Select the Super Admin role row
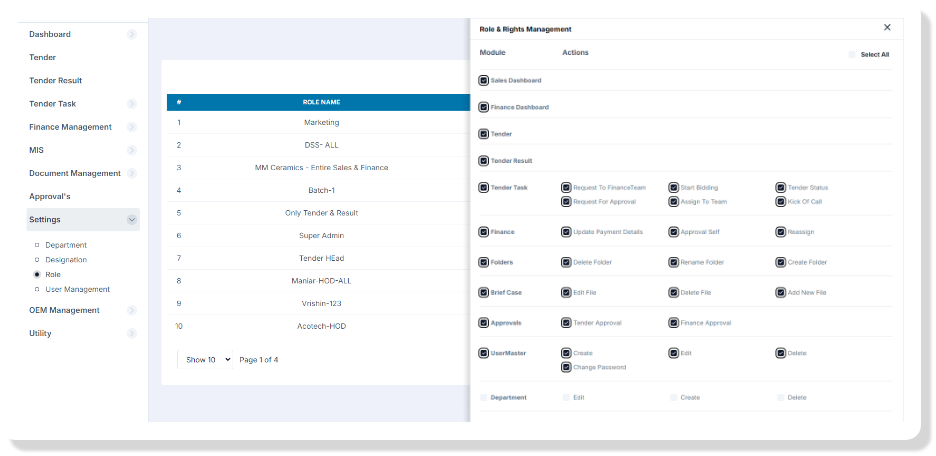 click(322, 236)
